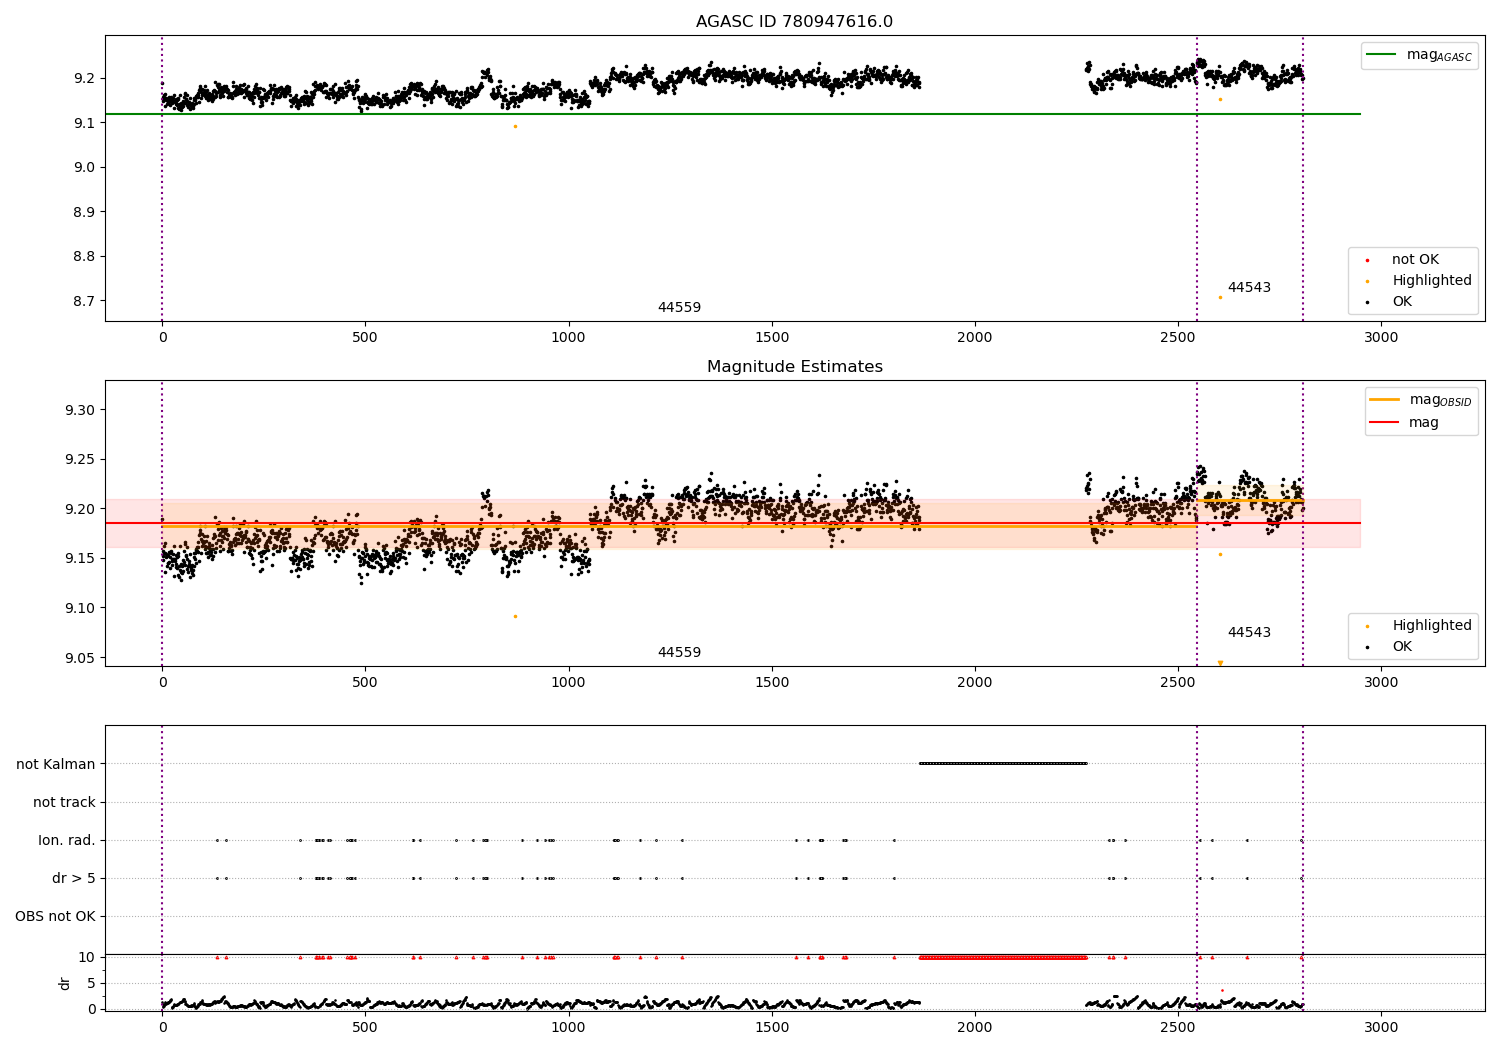This screenshot has height=1050, width=1500.
Task: Click the 'dr > 5' row label
Action: pyautogui.click(x=74, y=879)
